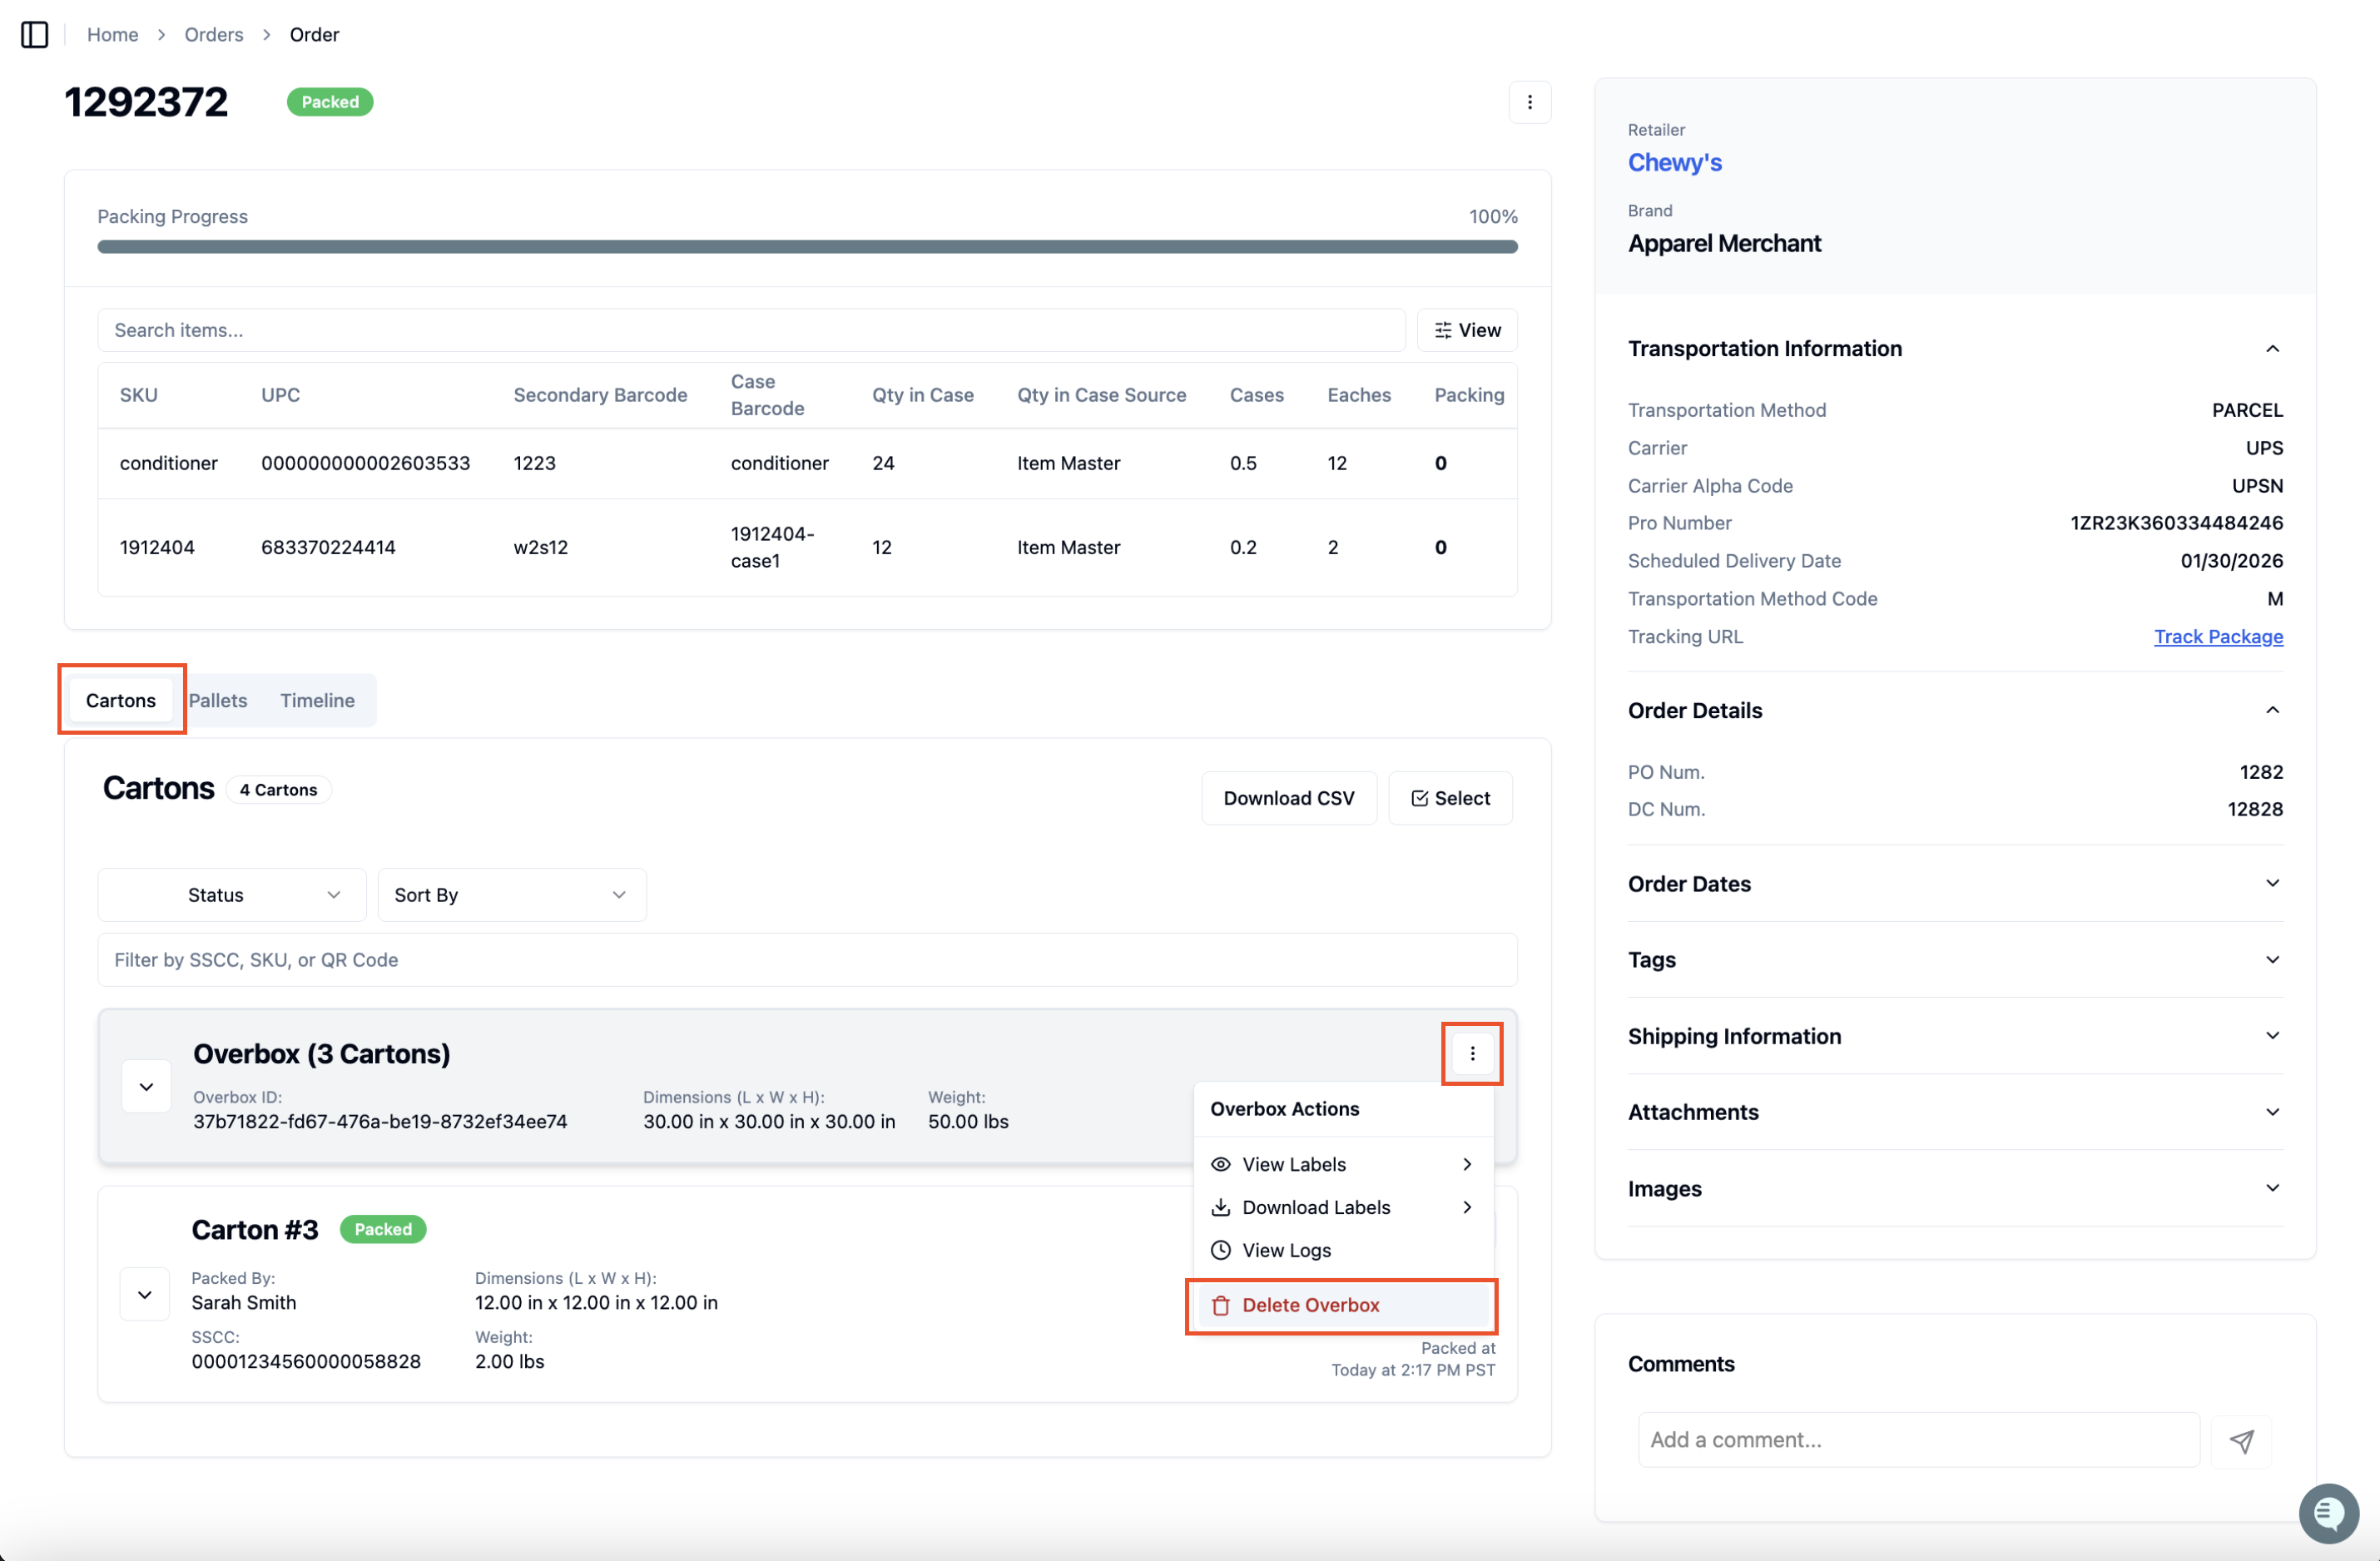Expand Tags section
Image resolution: width=2380 pixels, height=1561 pixels.
coord(2271,960)
